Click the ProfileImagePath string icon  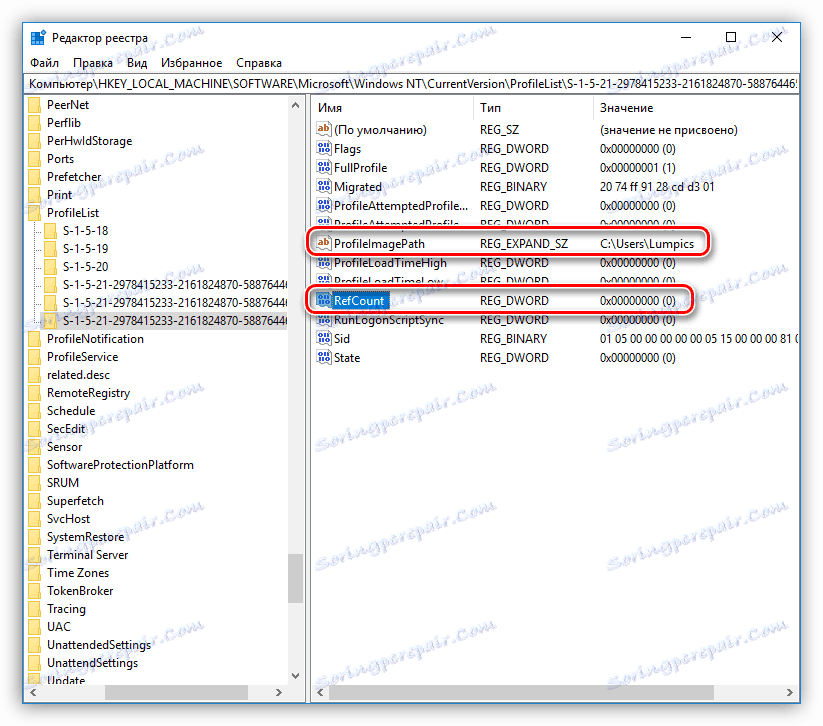324,243
